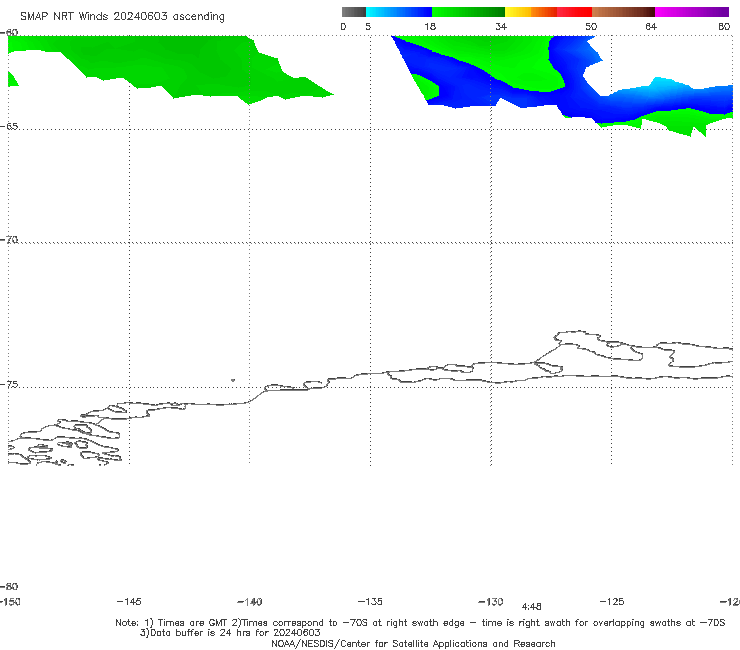Click the colorbar label 18

click(430, 27)
